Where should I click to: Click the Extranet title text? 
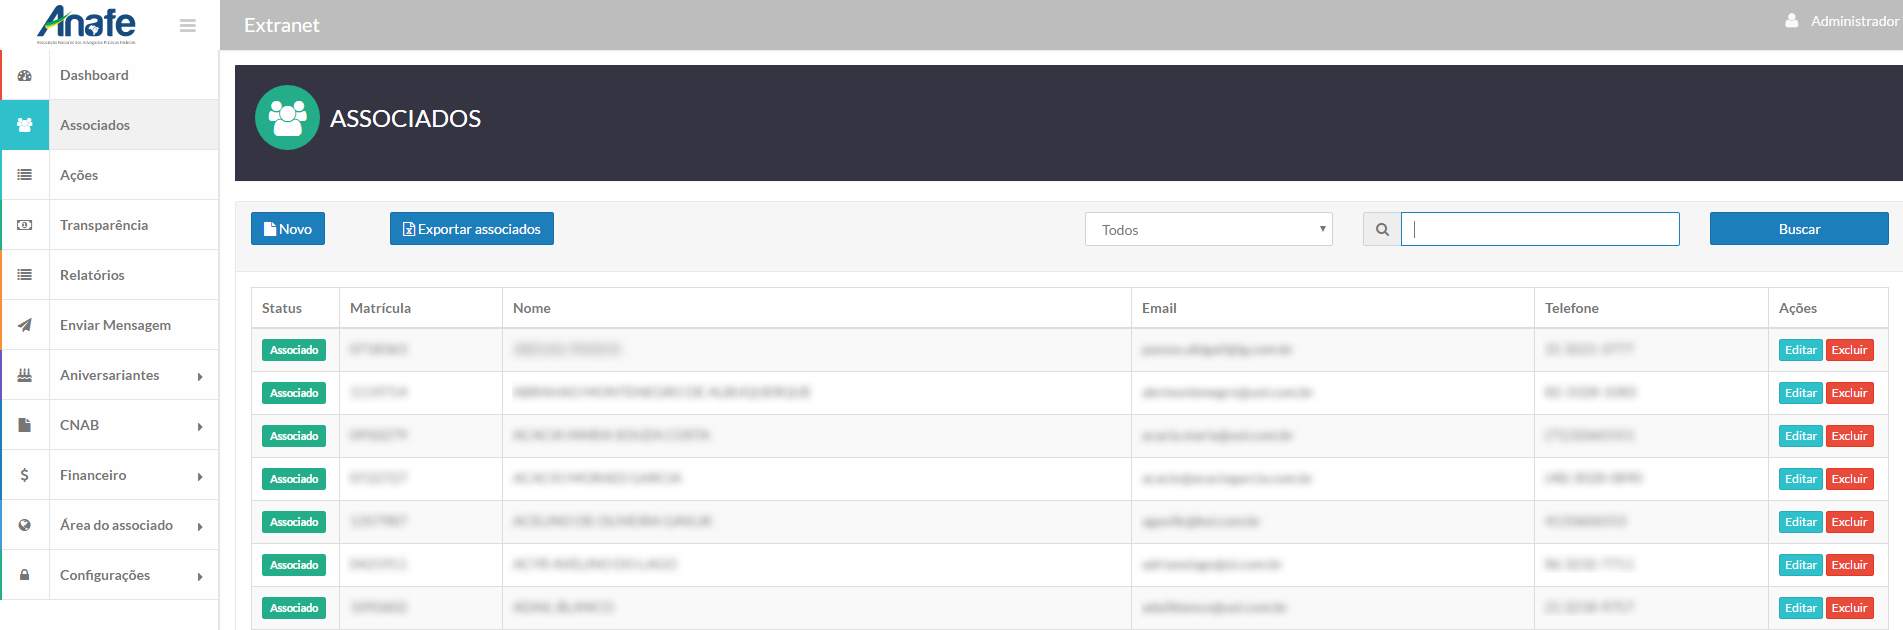tap(282, 25)
